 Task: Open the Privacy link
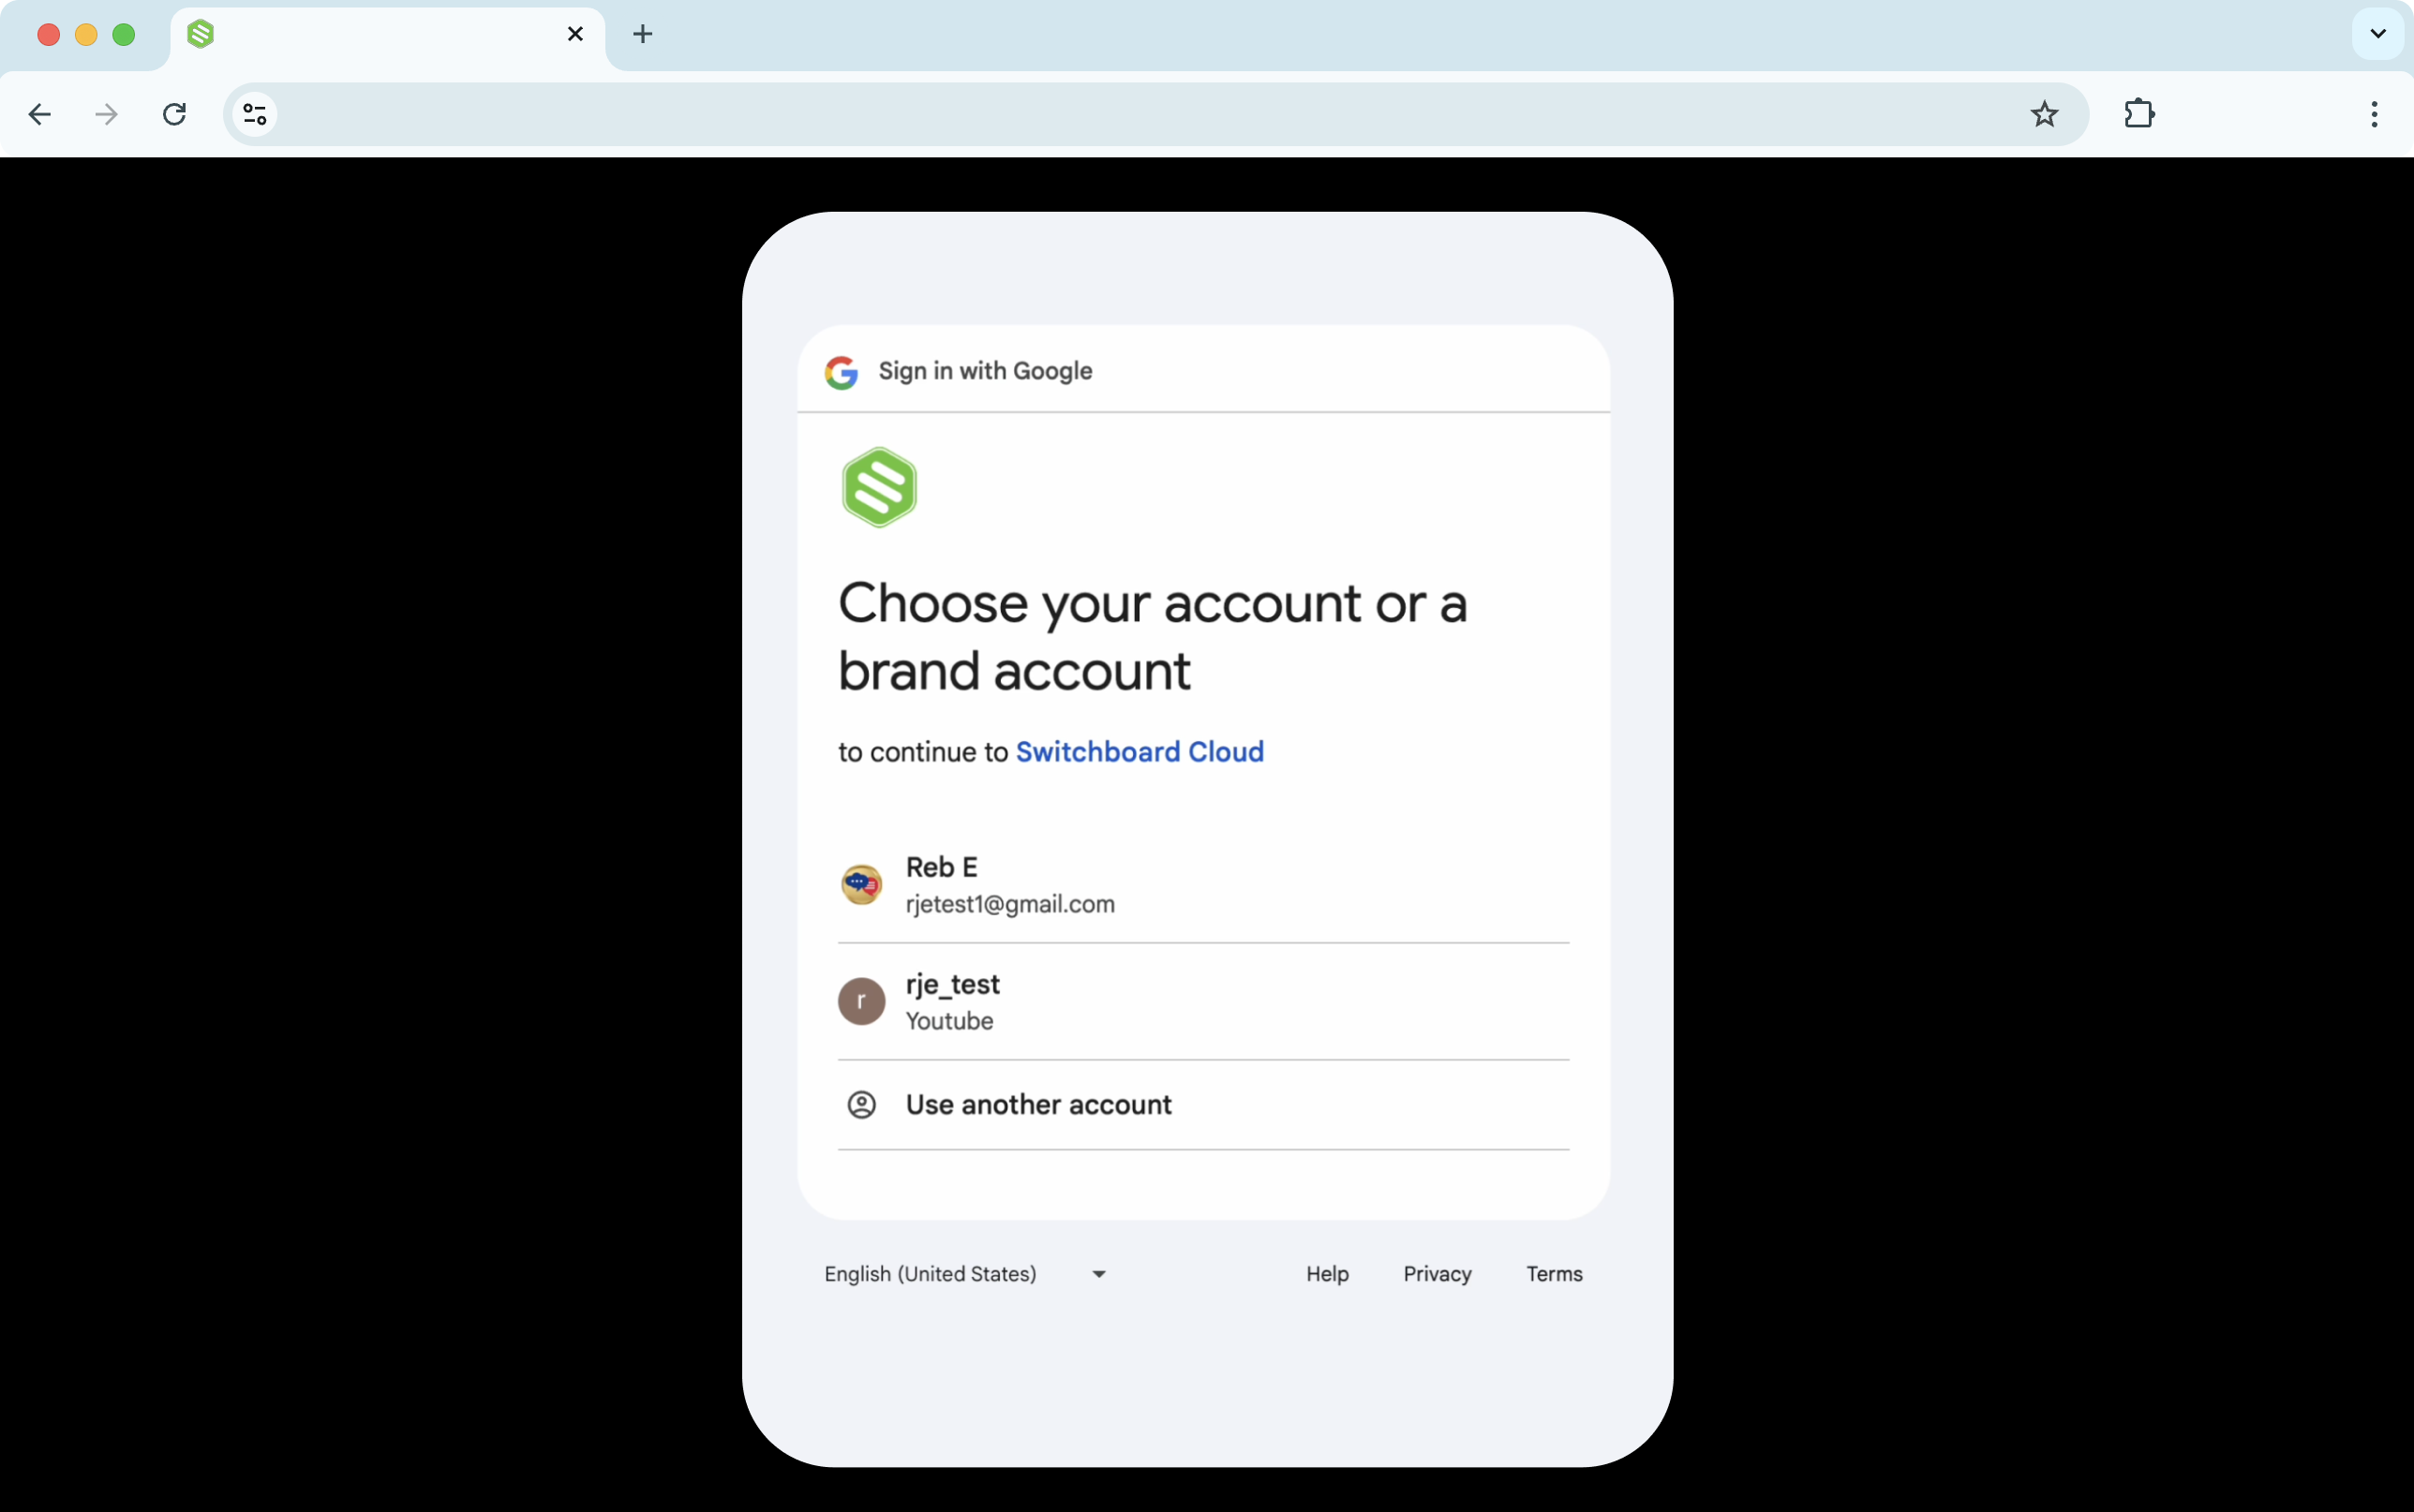click(x=1437, y=1274)
